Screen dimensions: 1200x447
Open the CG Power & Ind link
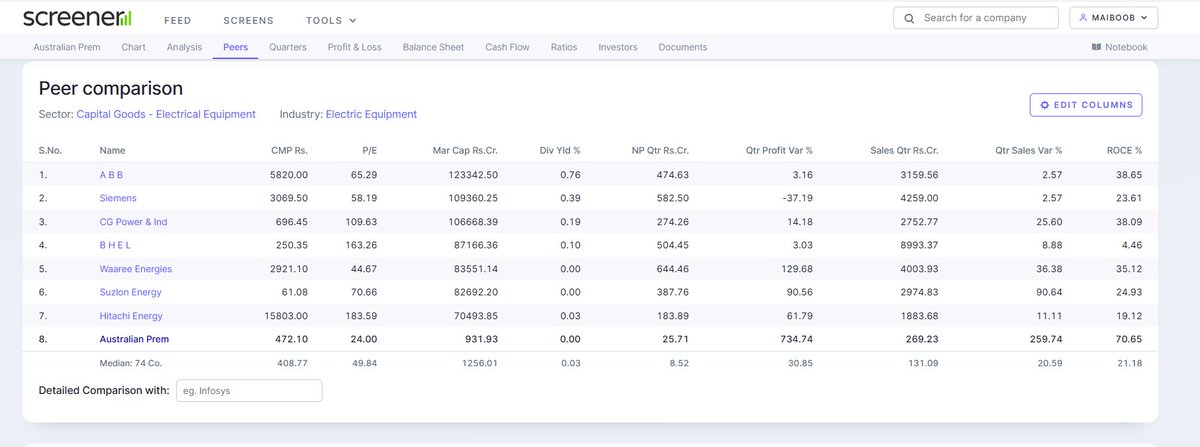coord(133,222)
